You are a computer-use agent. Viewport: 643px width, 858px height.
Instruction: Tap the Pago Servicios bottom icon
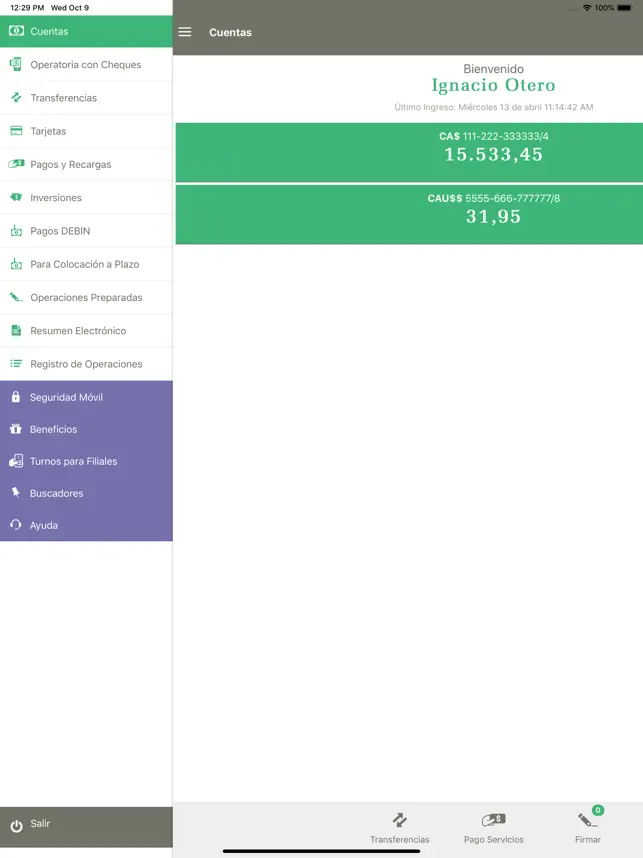click(493, 821)
